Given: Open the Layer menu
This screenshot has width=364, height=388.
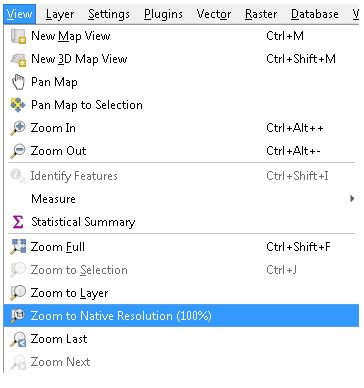Looking at the screenshot, I should (60, 14).
